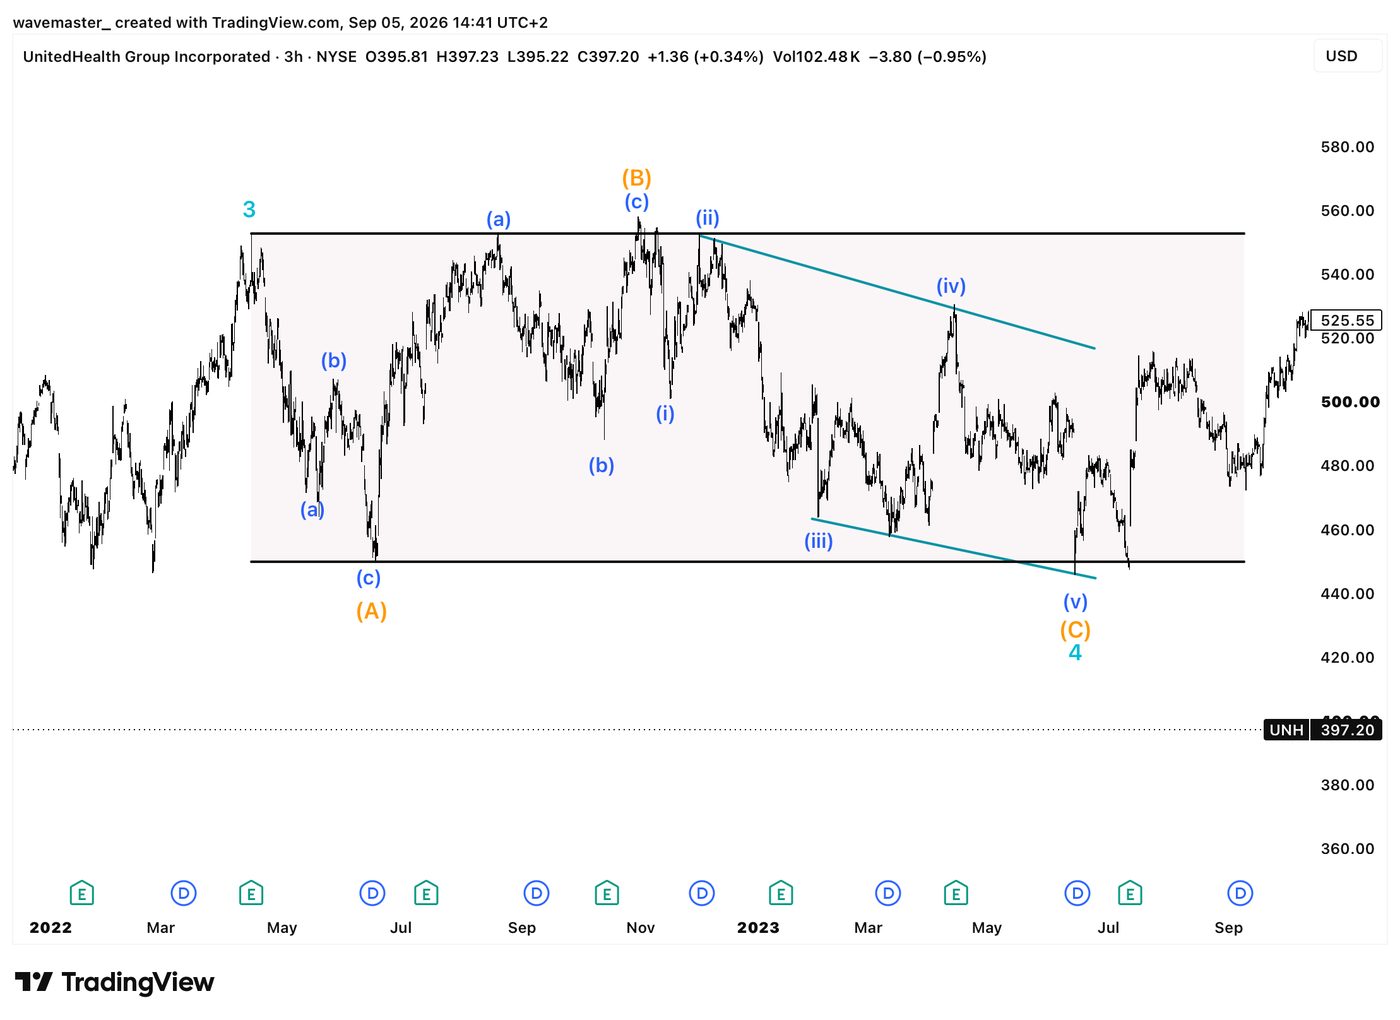Click the earnings marker just before Nov 2022
Image resolution: width=1400 pixels, height=1020 pixels.
(606, 893)
